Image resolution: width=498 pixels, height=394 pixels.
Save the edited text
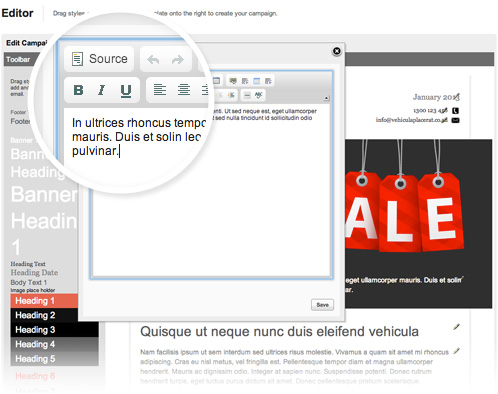pyautogui.click(x=322, y=305)
